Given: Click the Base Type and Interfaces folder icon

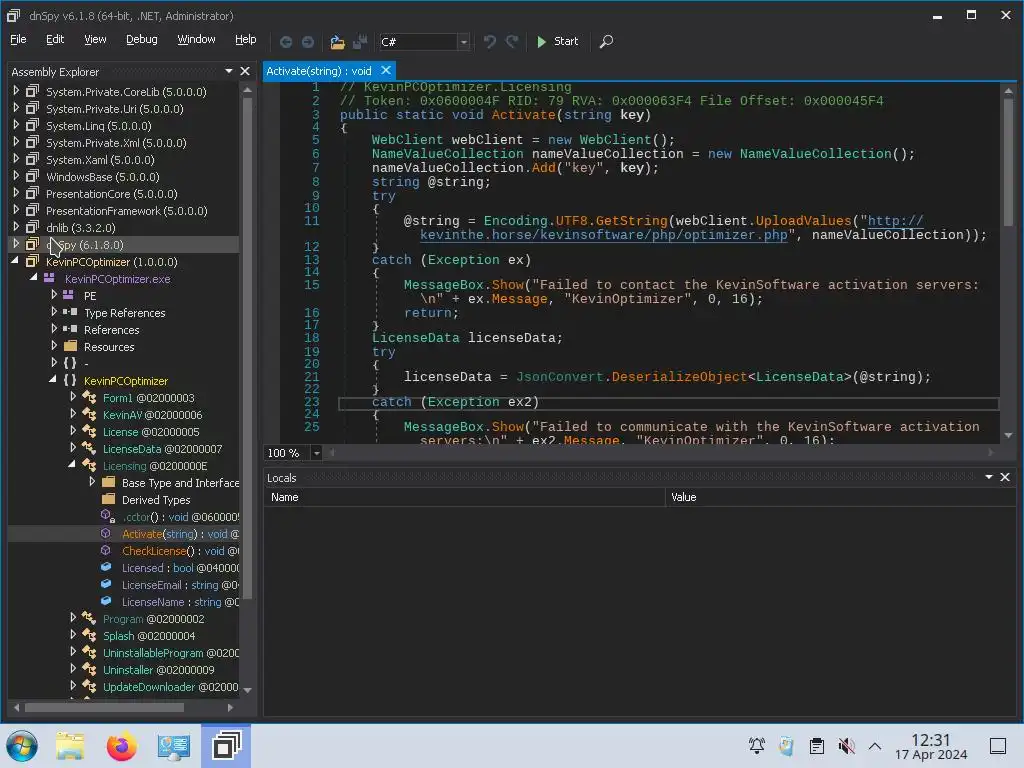Looking at the screenshot, I should tap(109, 482).
